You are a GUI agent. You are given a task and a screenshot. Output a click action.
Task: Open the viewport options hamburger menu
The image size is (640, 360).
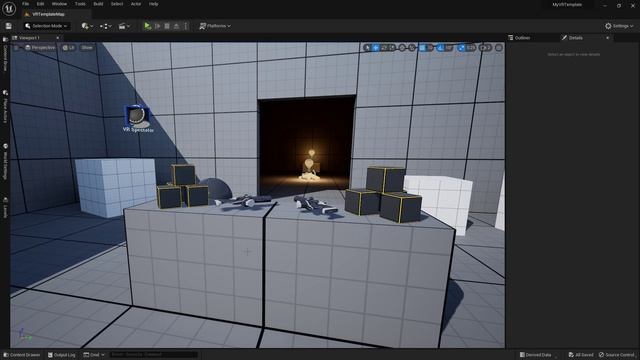[x=16, y=48]
